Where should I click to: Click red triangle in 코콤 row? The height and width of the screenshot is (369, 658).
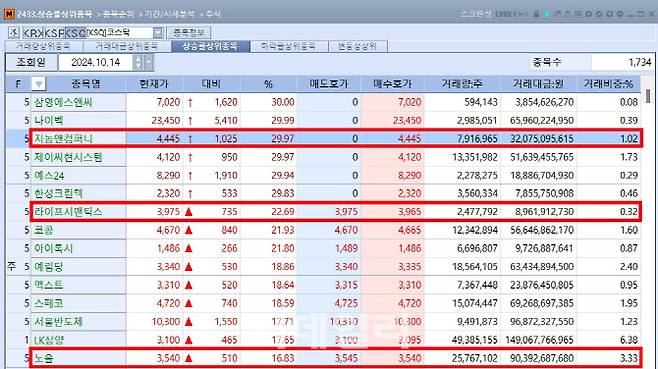pos(189,230)
